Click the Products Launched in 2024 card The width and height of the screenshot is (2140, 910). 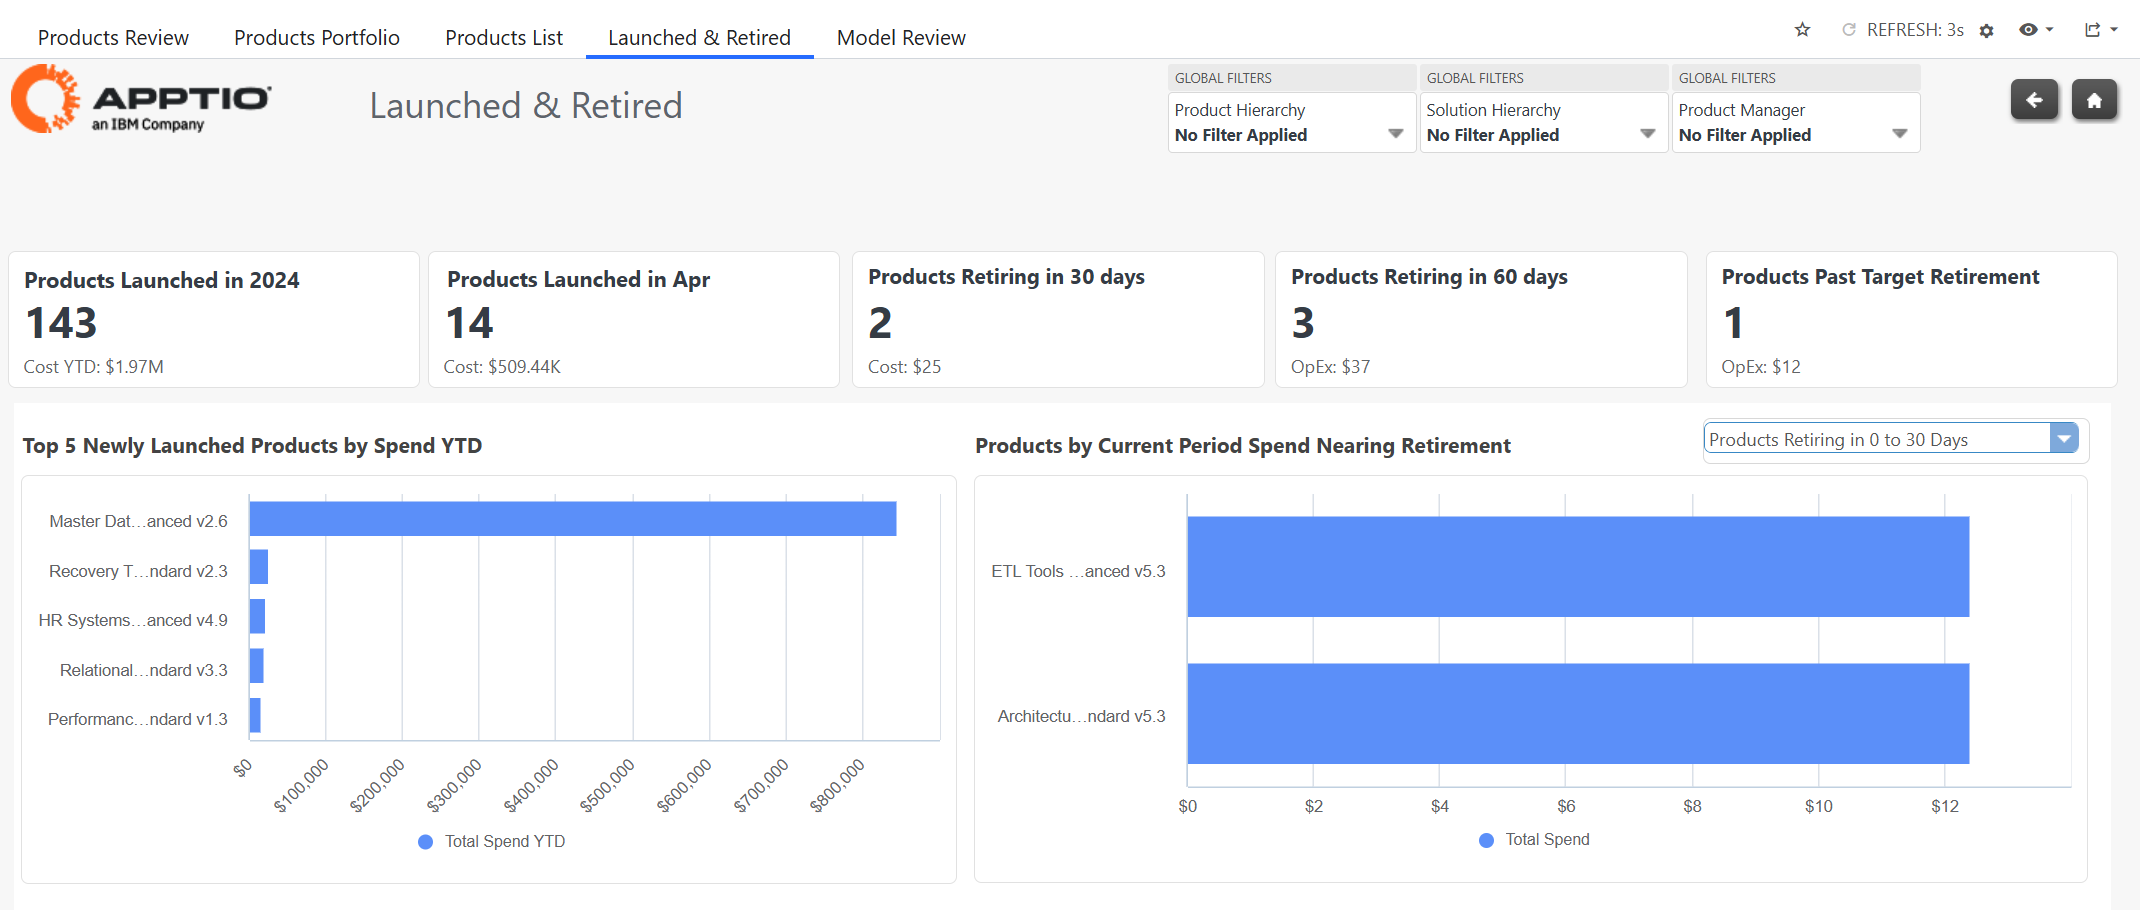tap(213, 320)
